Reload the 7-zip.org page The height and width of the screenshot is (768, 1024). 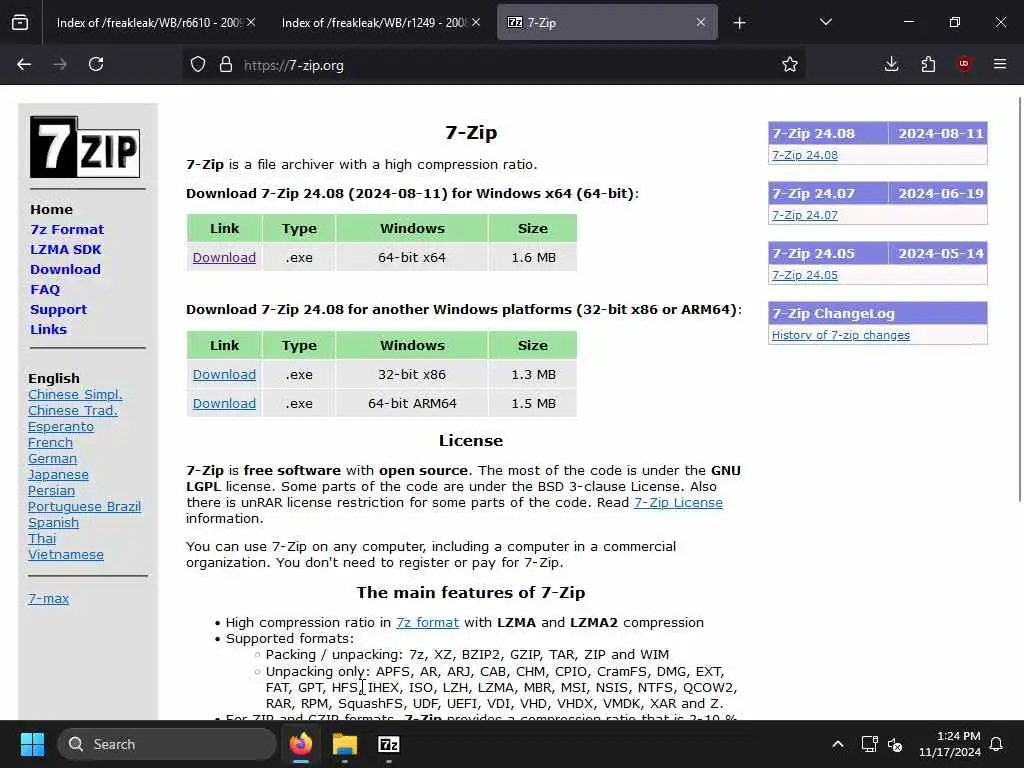(96, 64)
